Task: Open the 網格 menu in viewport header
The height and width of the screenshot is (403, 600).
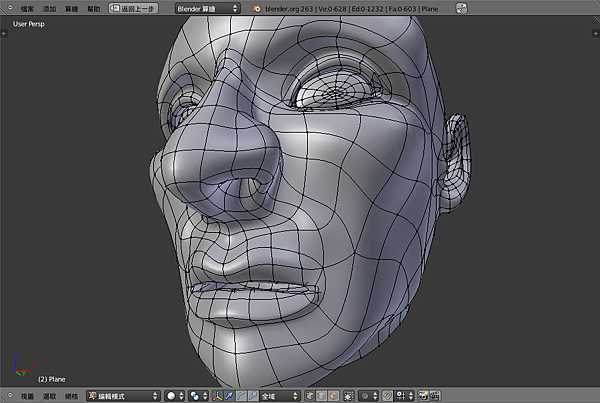Action: [x=71, y=396]
